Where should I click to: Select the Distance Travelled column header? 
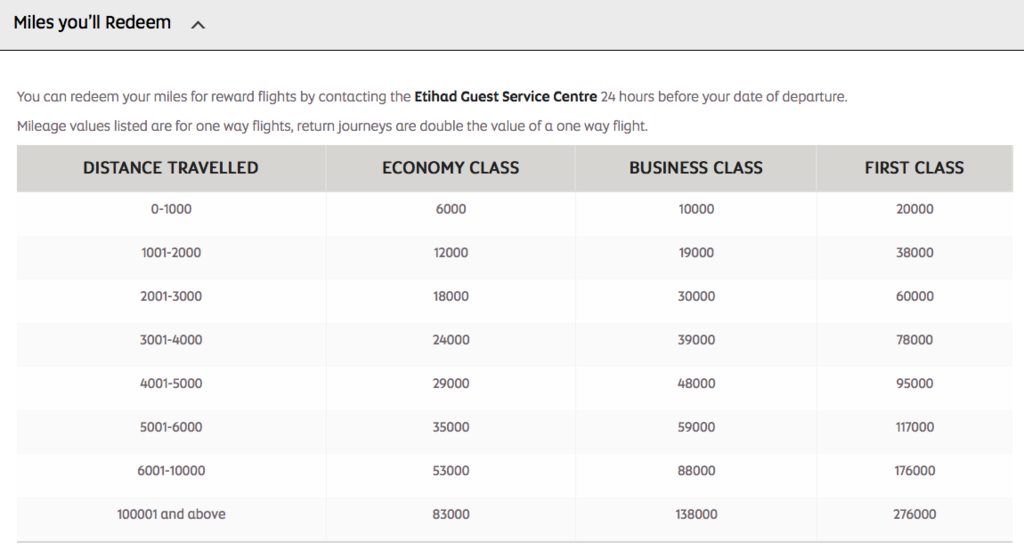coord(170,168)
